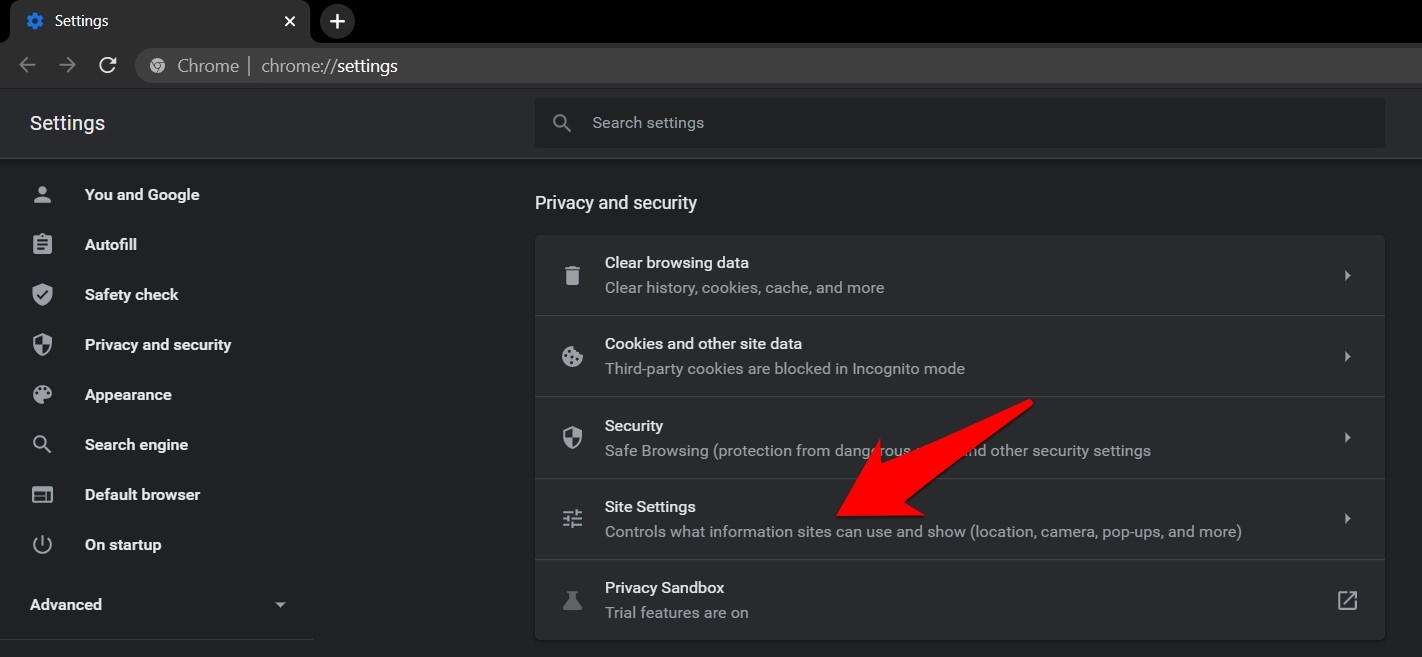This screenshot has width=1422, height=657.
Task: Open Cookies and other site data arrow
Action: tap(1347, 356)
